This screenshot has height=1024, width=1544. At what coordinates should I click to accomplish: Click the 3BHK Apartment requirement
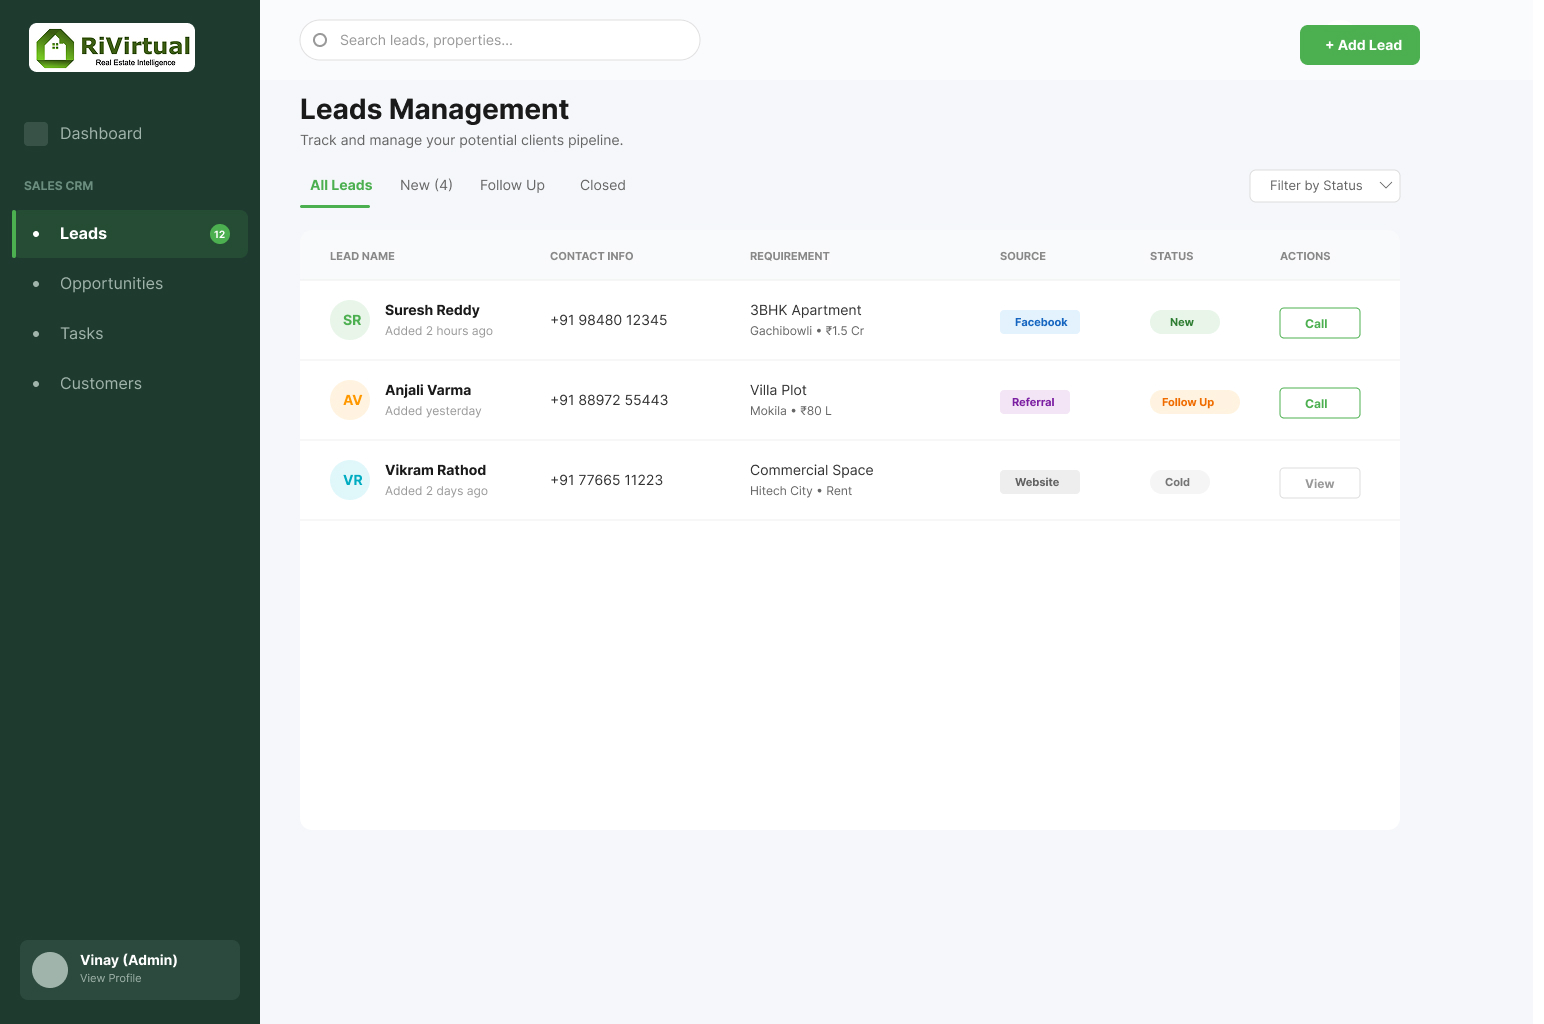(x=805, y=310)
